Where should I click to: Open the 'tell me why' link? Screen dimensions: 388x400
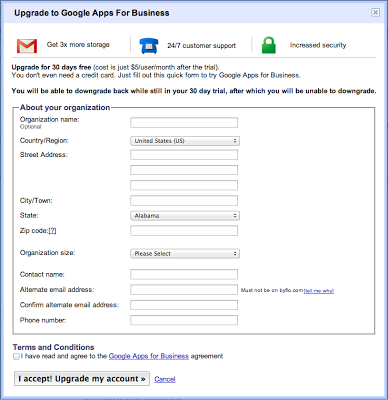click(319, 291)
